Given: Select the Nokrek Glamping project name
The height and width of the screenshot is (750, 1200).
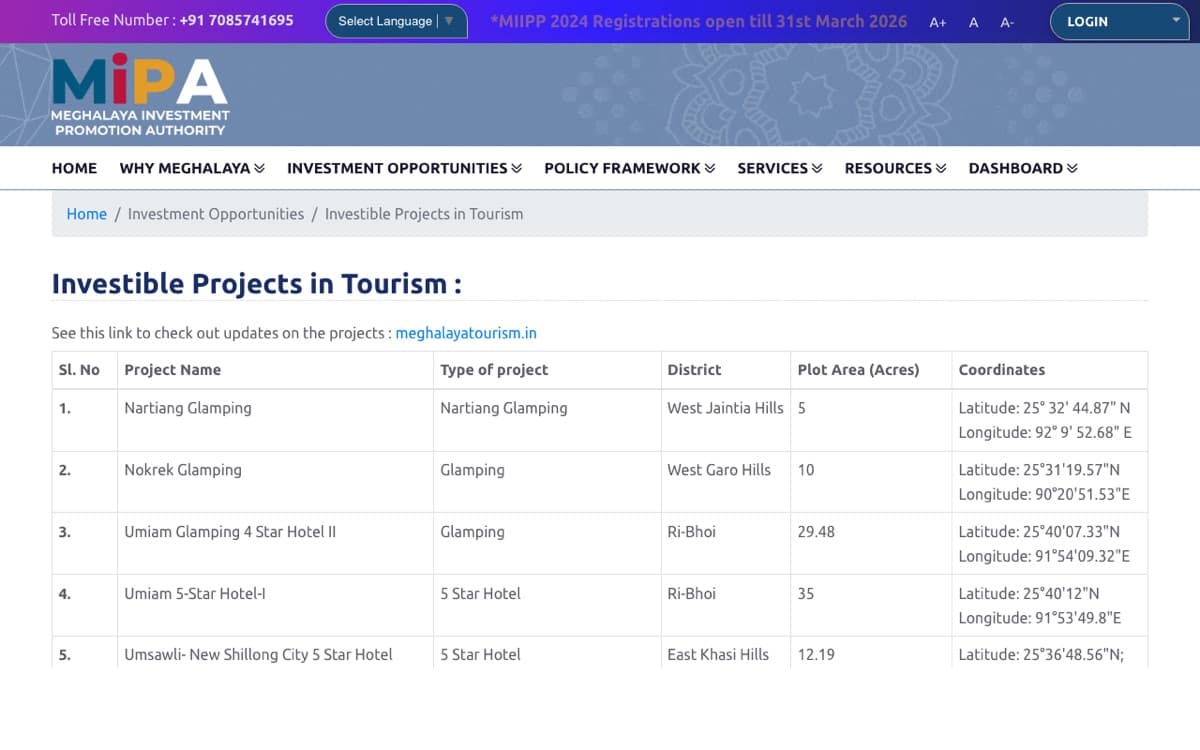Looking at the screenshot, I should coord(183,470).
